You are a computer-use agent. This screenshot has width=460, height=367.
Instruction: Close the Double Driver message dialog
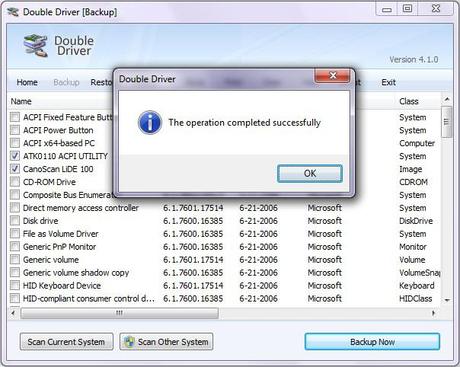[332, 76]
